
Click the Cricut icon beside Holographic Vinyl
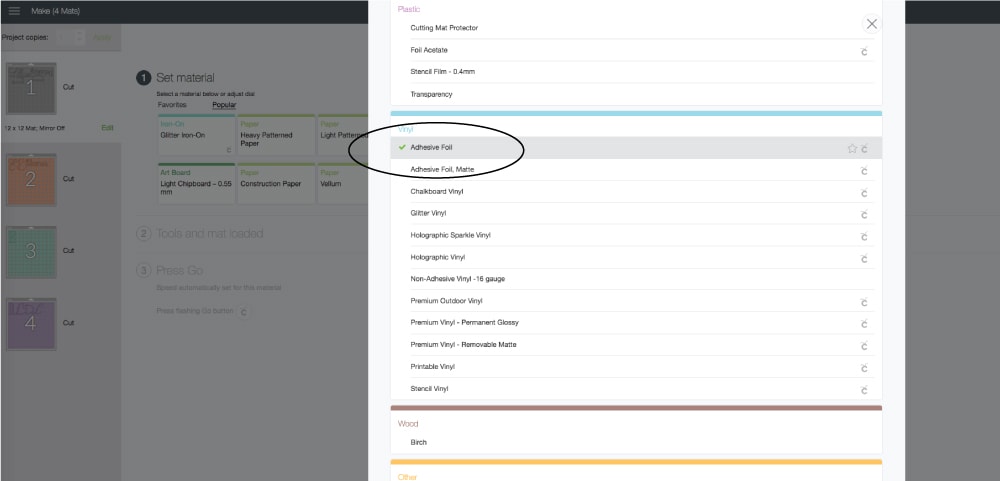864,258
